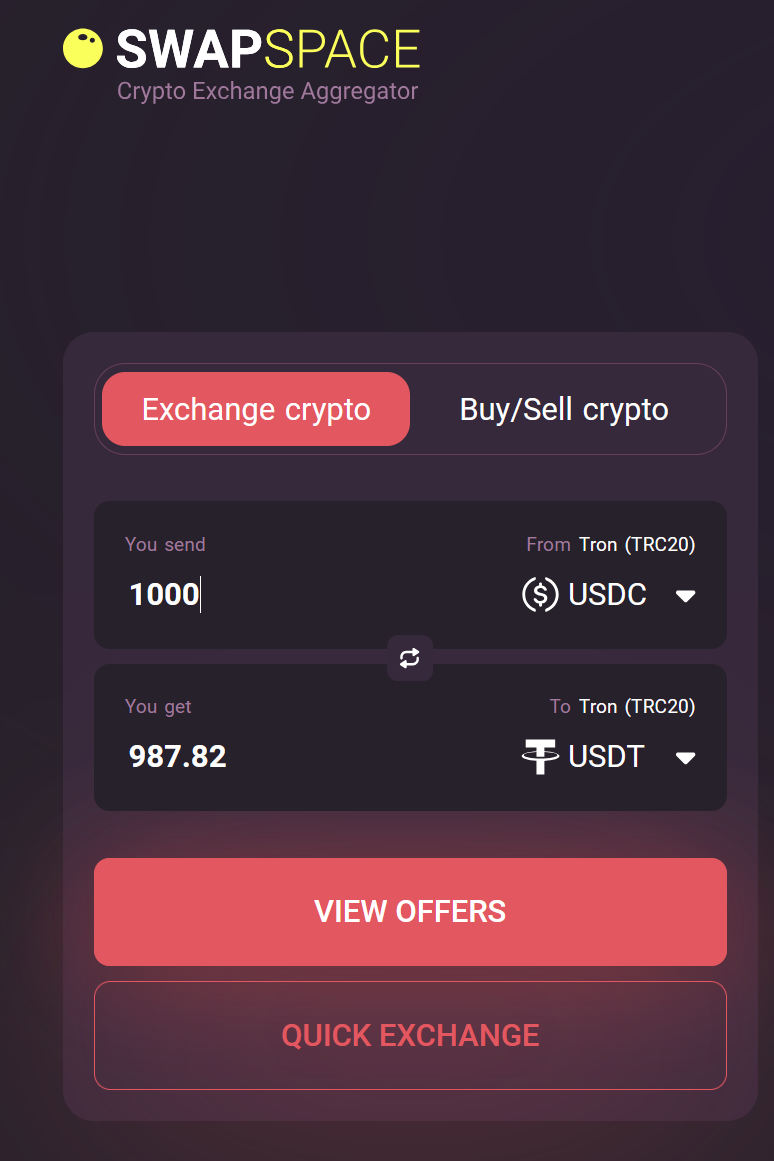Viewport: 774px width, 1161px height.
Task: Click the USDC currency name
Action: [x=607, y=595]
